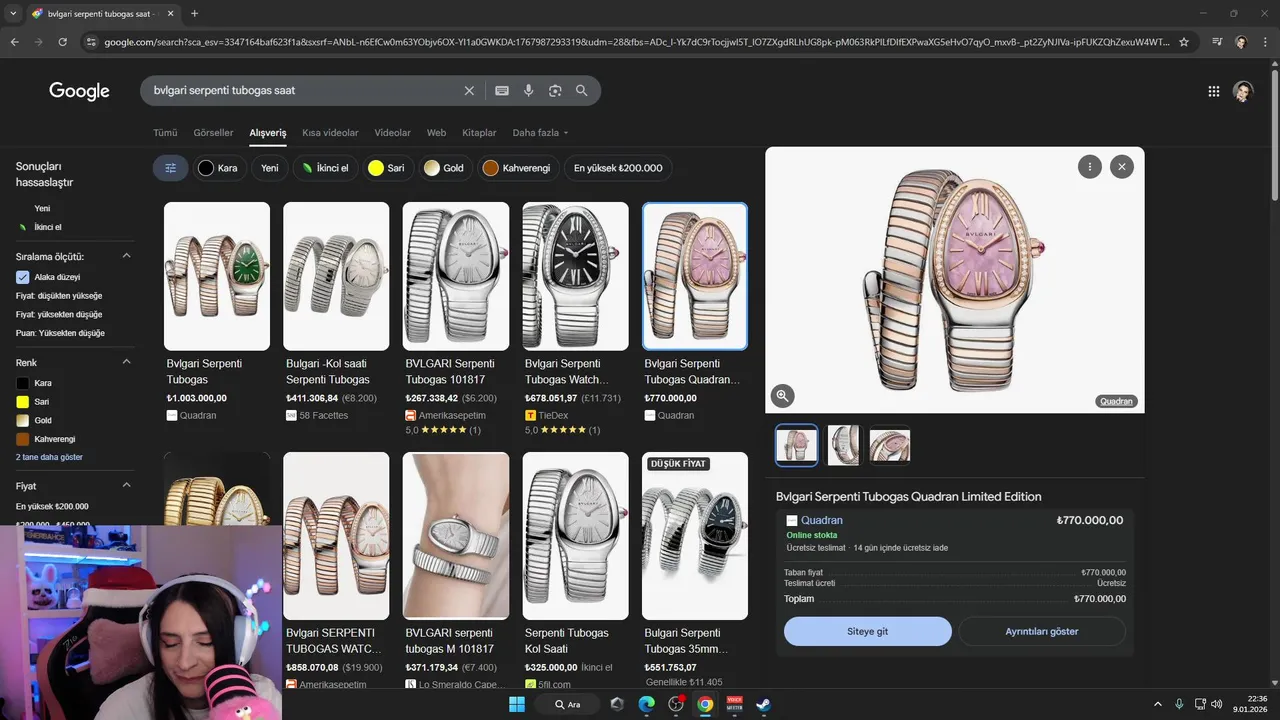
Task: Open the Kısa videolar tab
Action: click(x=330, y=133)
